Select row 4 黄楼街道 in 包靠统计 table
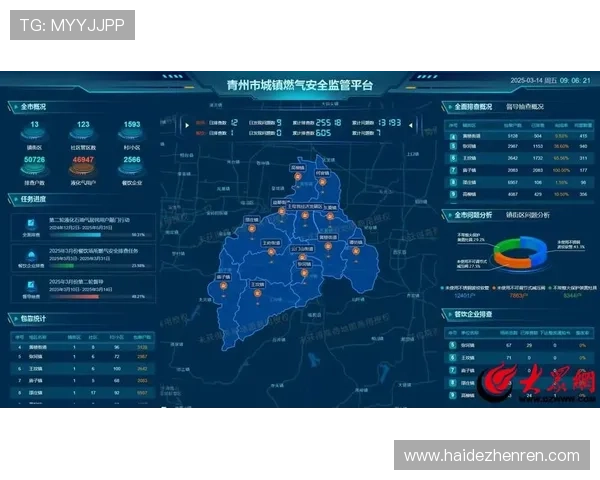 point(83,348)
